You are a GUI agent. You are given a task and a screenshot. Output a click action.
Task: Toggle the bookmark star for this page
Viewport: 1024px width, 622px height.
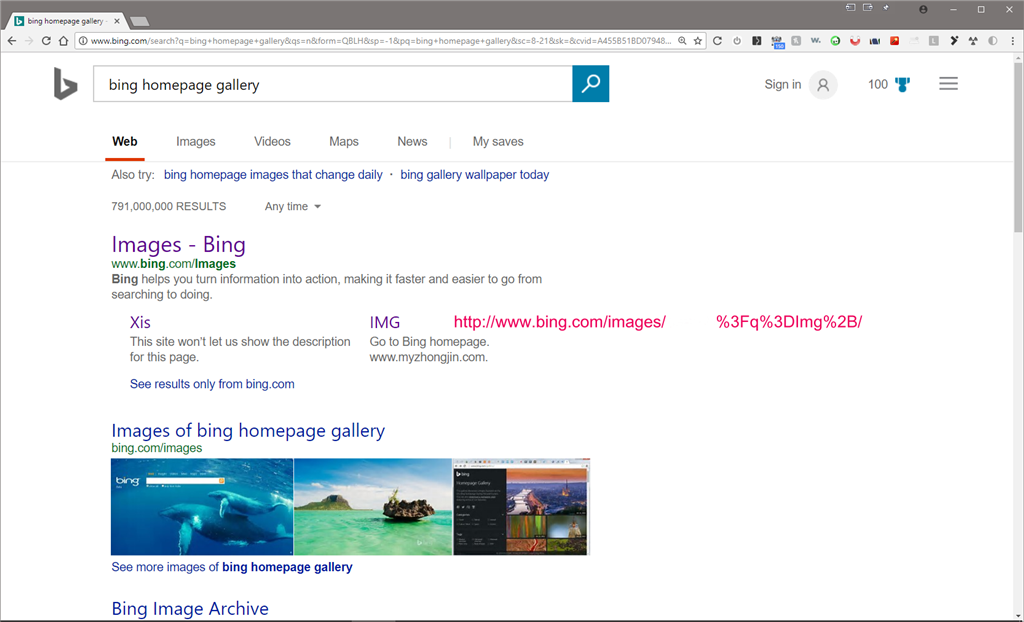point(698,41)
